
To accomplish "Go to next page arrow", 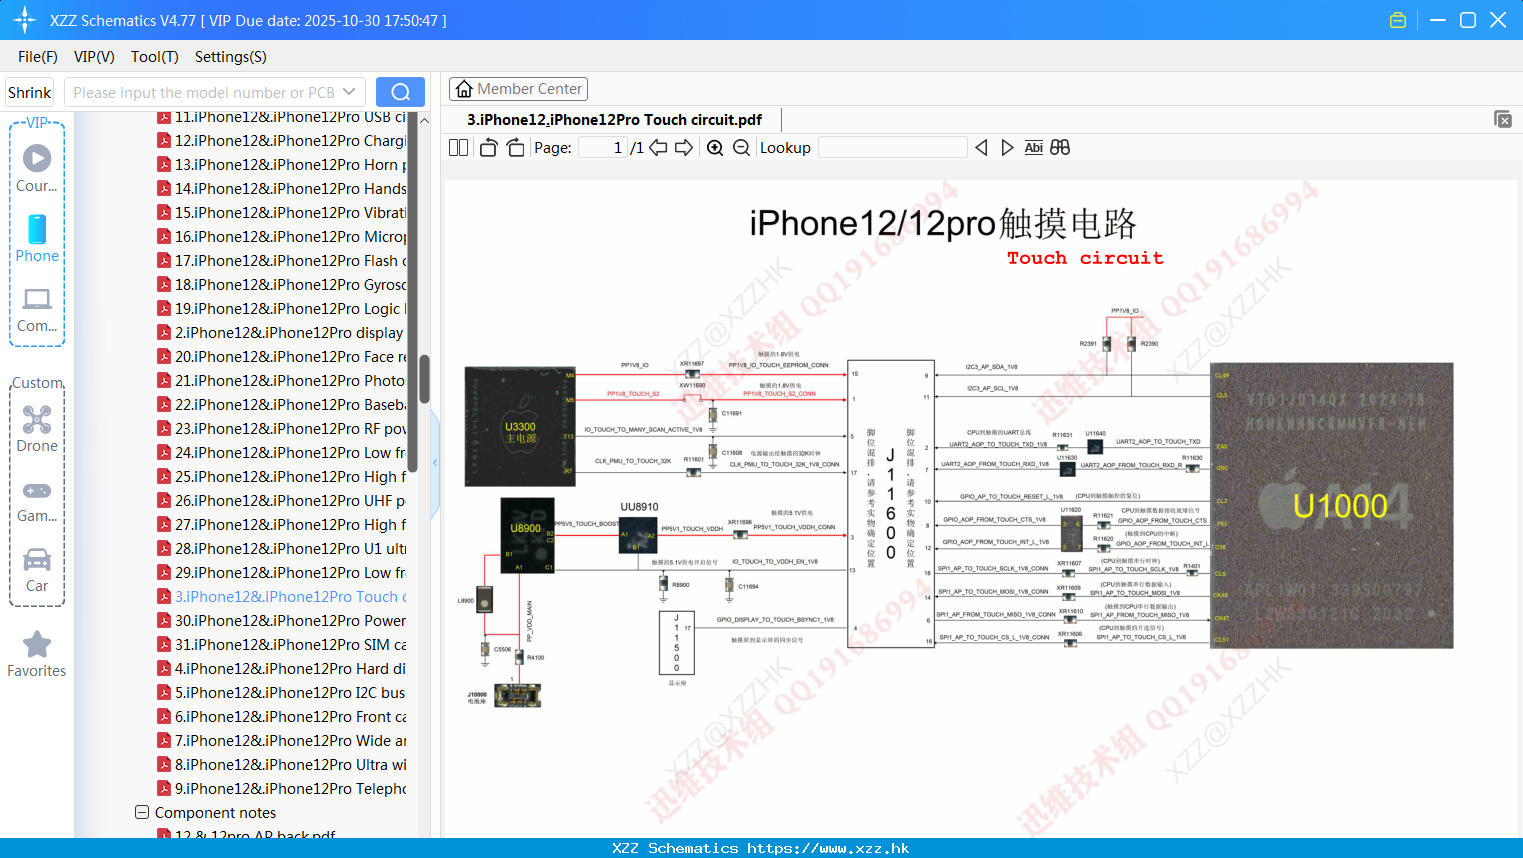I will 684,148.
